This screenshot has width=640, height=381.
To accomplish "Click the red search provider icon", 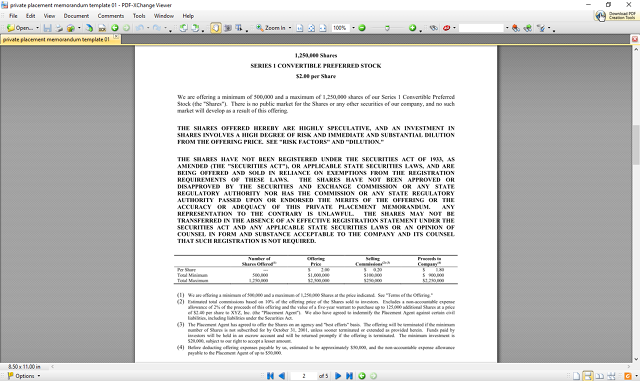I will point(447,28).
